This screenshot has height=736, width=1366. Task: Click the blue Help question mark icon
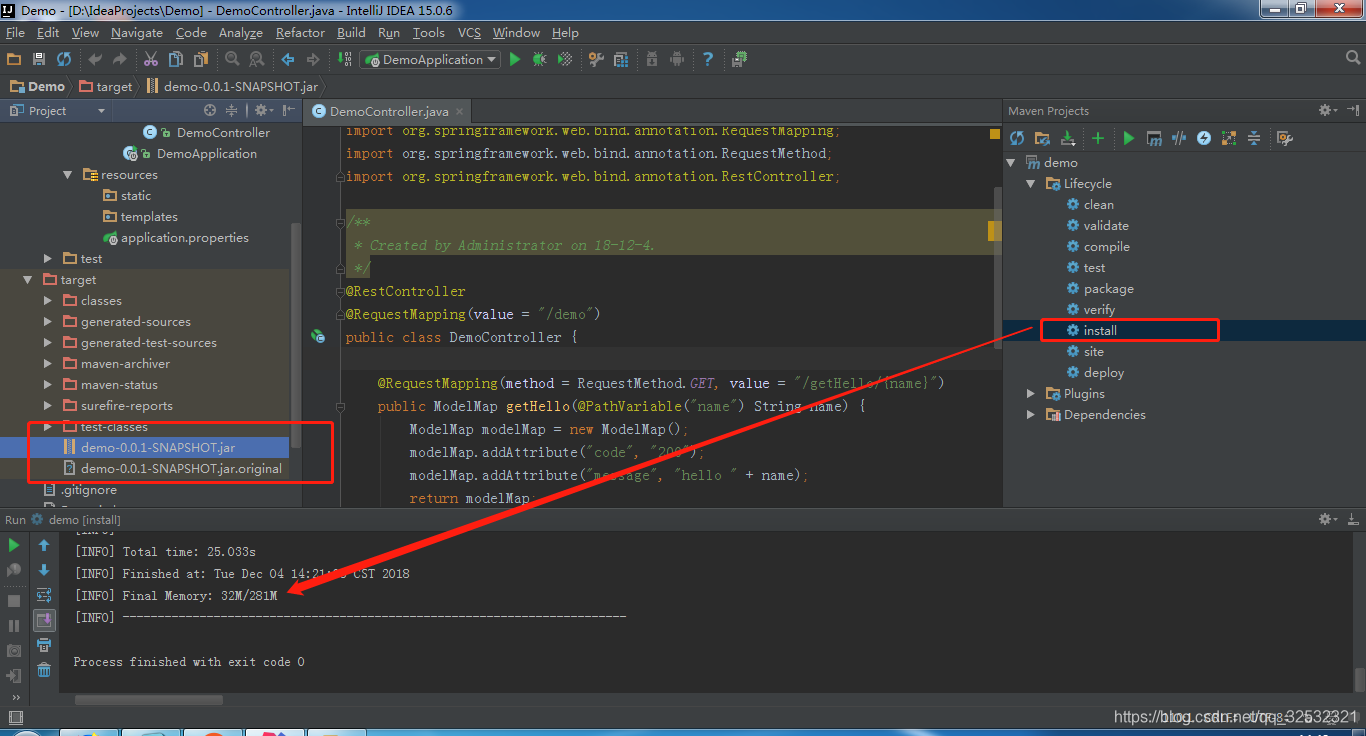pyautogui.click(x=707, y=59)
